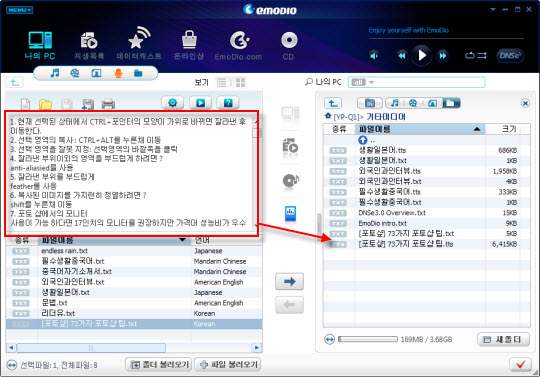Image resolution: width=540 pixels, height=377 pixels.
Task: Open the MENU dropdown at top left
Action: click(19, 10)
